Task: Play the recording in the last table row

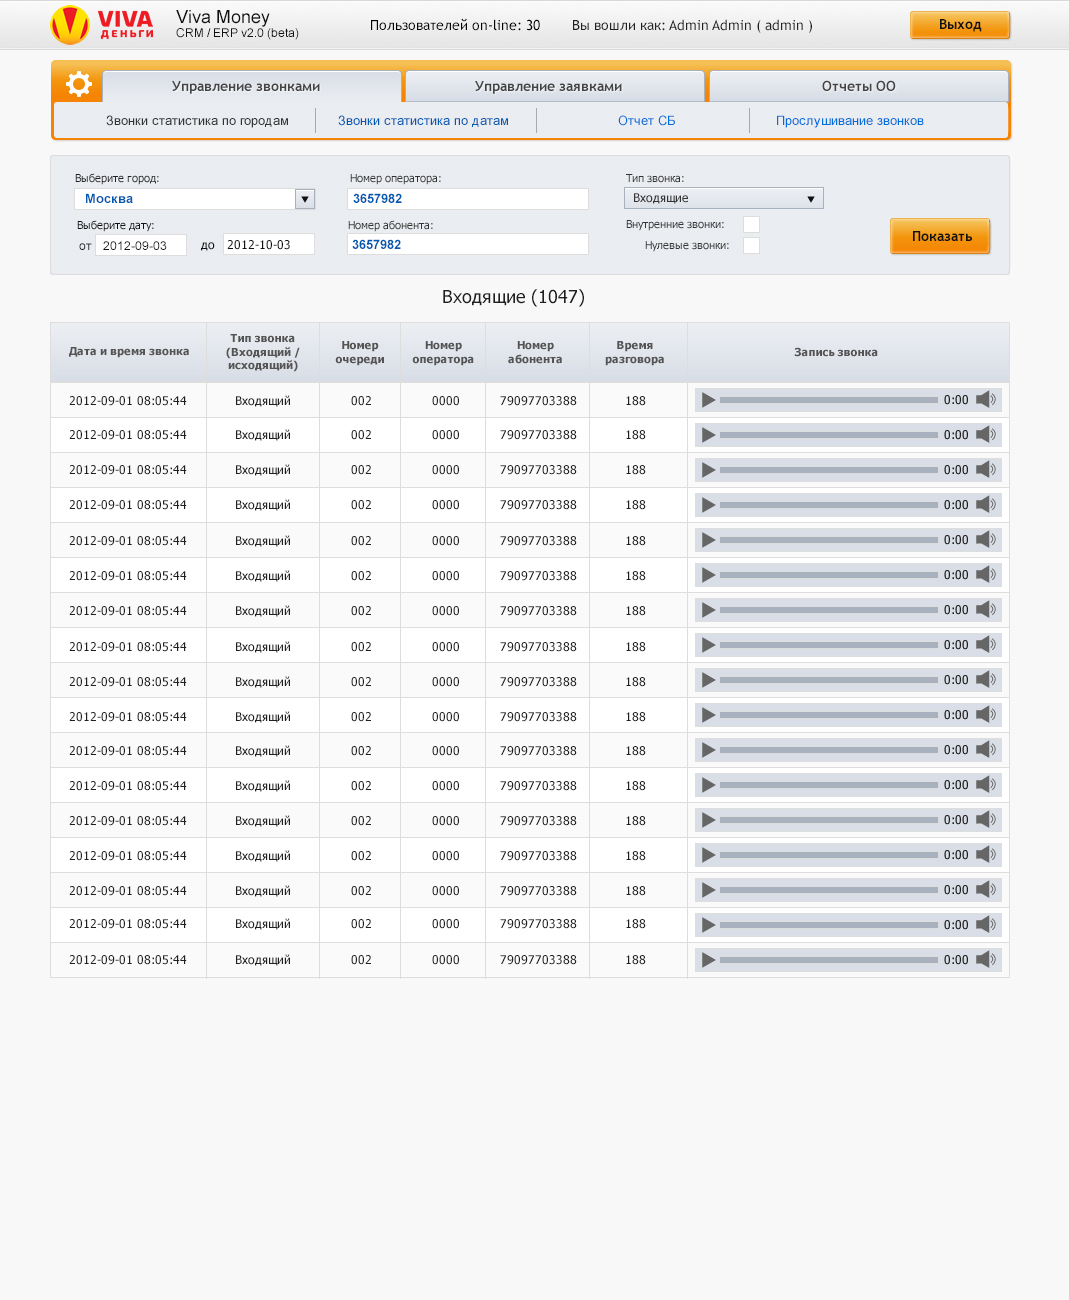Action: click(709, 959)
